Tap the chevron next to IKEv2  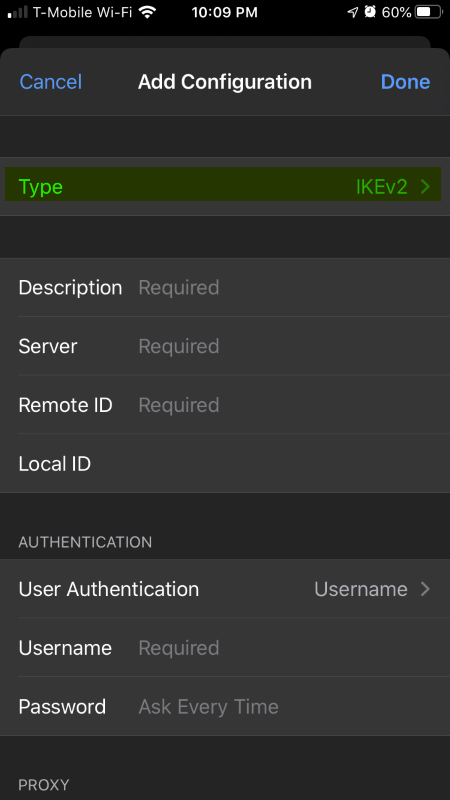pyautogui.click(x=426, y=187)
